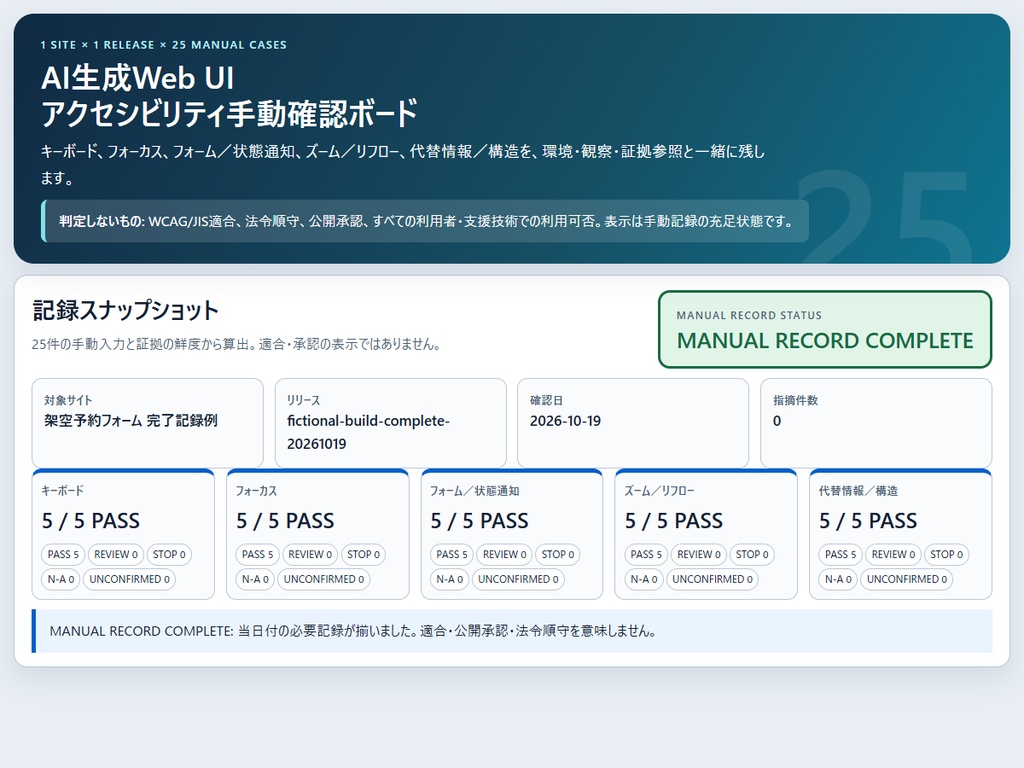The image size is (1024, 768).
Task: Click UNCONFIRMED 0 chip in フォーム／状態通知 card
Action: pos(518,579)
